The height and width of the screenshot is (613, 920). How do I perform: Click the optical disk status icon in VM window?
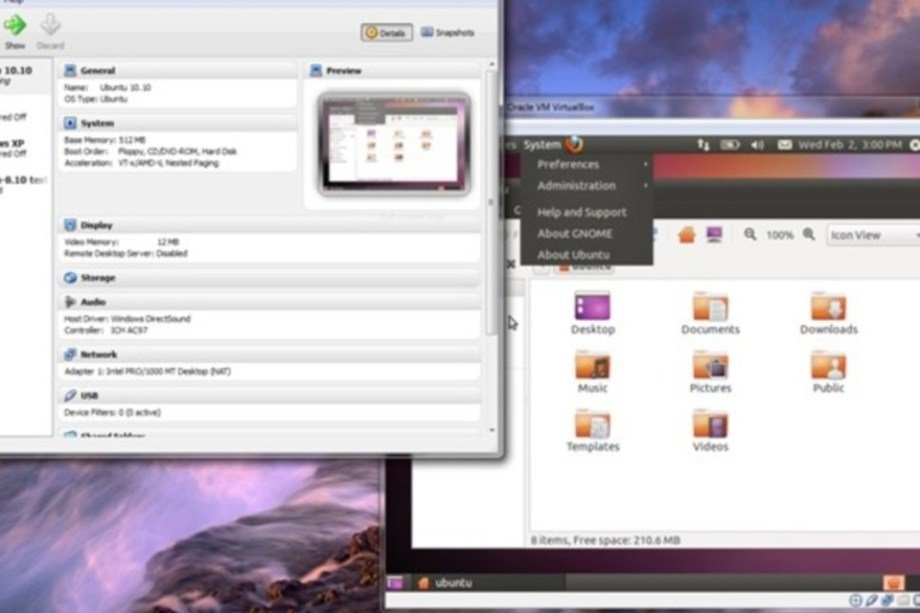855,600
